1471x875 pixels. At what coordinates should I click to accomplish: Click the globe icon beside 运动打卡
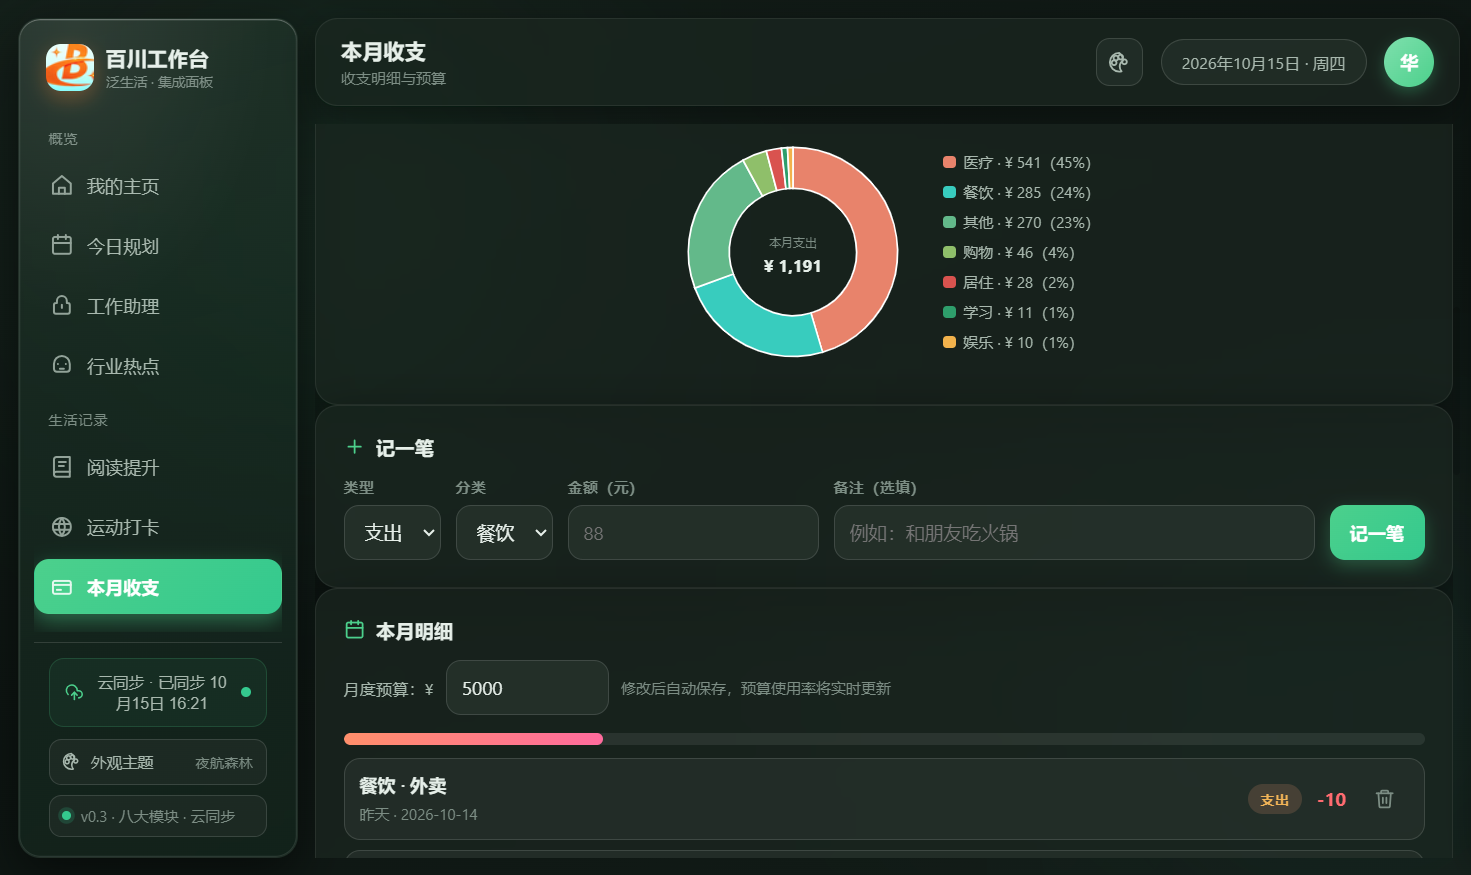click(62, 527)
